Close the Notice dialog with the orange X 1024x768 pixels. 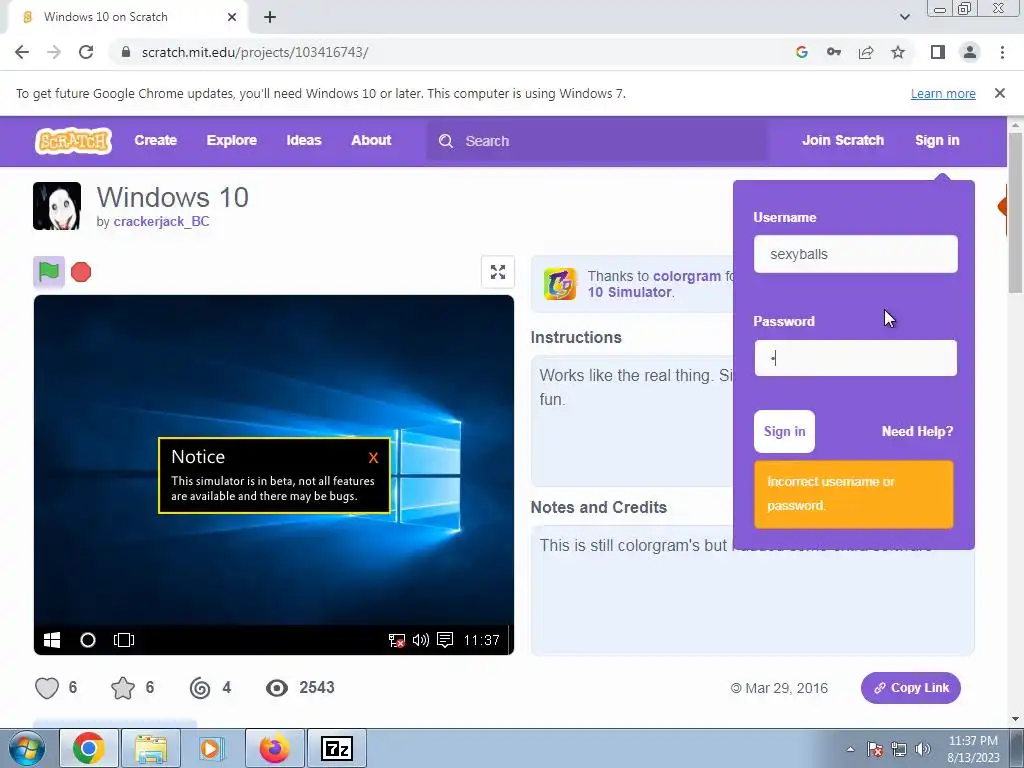click(x=374, y=458)
